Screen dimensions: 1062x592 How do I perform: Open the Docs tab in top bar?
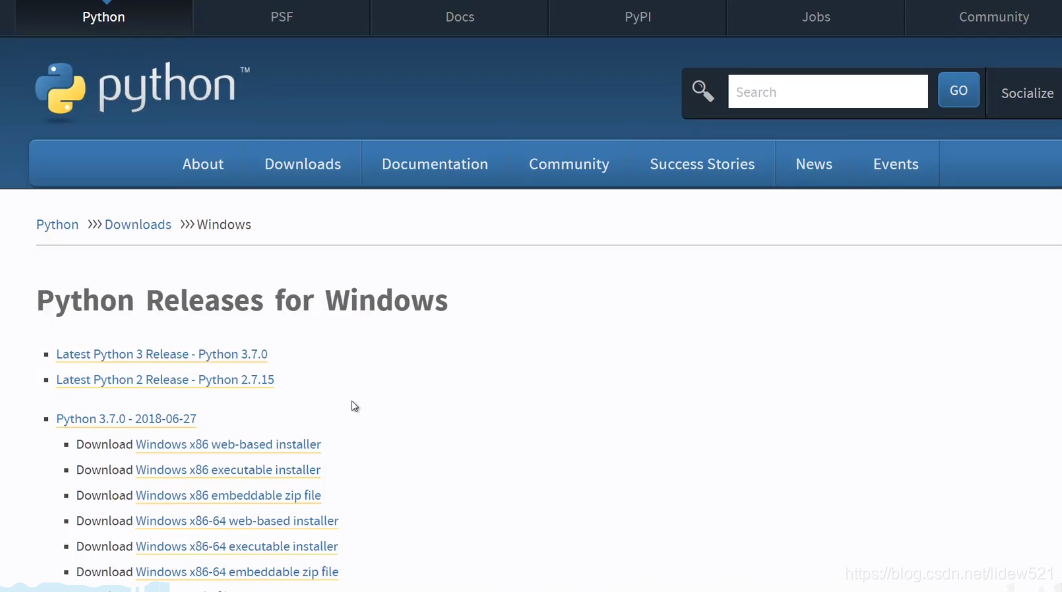pyautogui.click(x=460, y=17)
